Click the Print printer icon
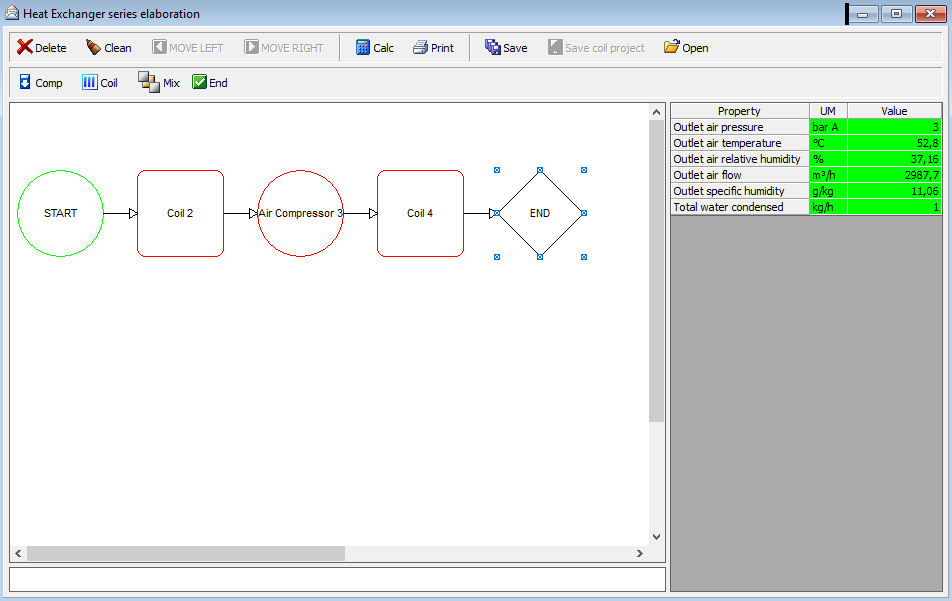The width and height of the screenshot is (952, 601). coord(420,47)
